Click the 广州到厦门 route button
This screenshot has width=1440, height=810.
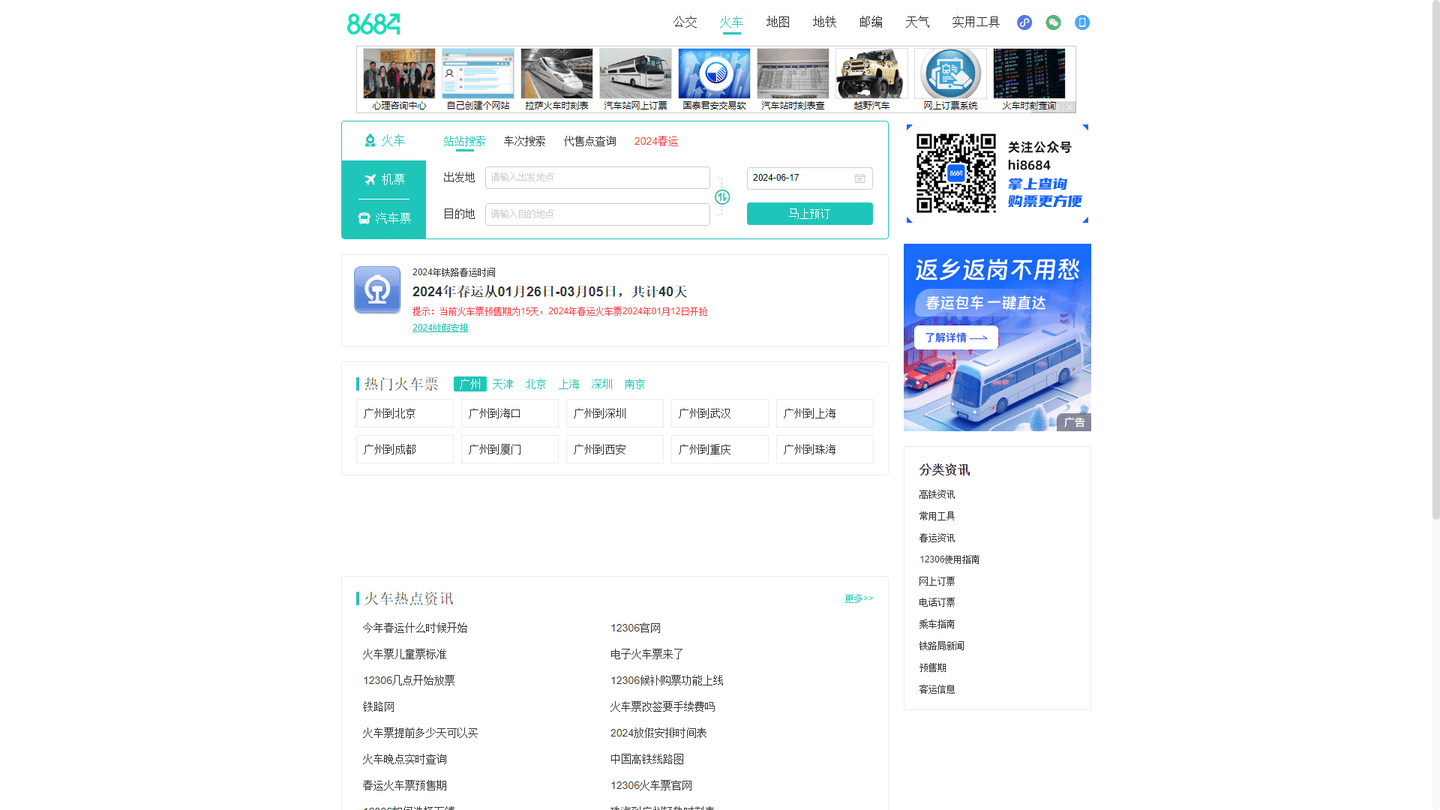point(510,449)
